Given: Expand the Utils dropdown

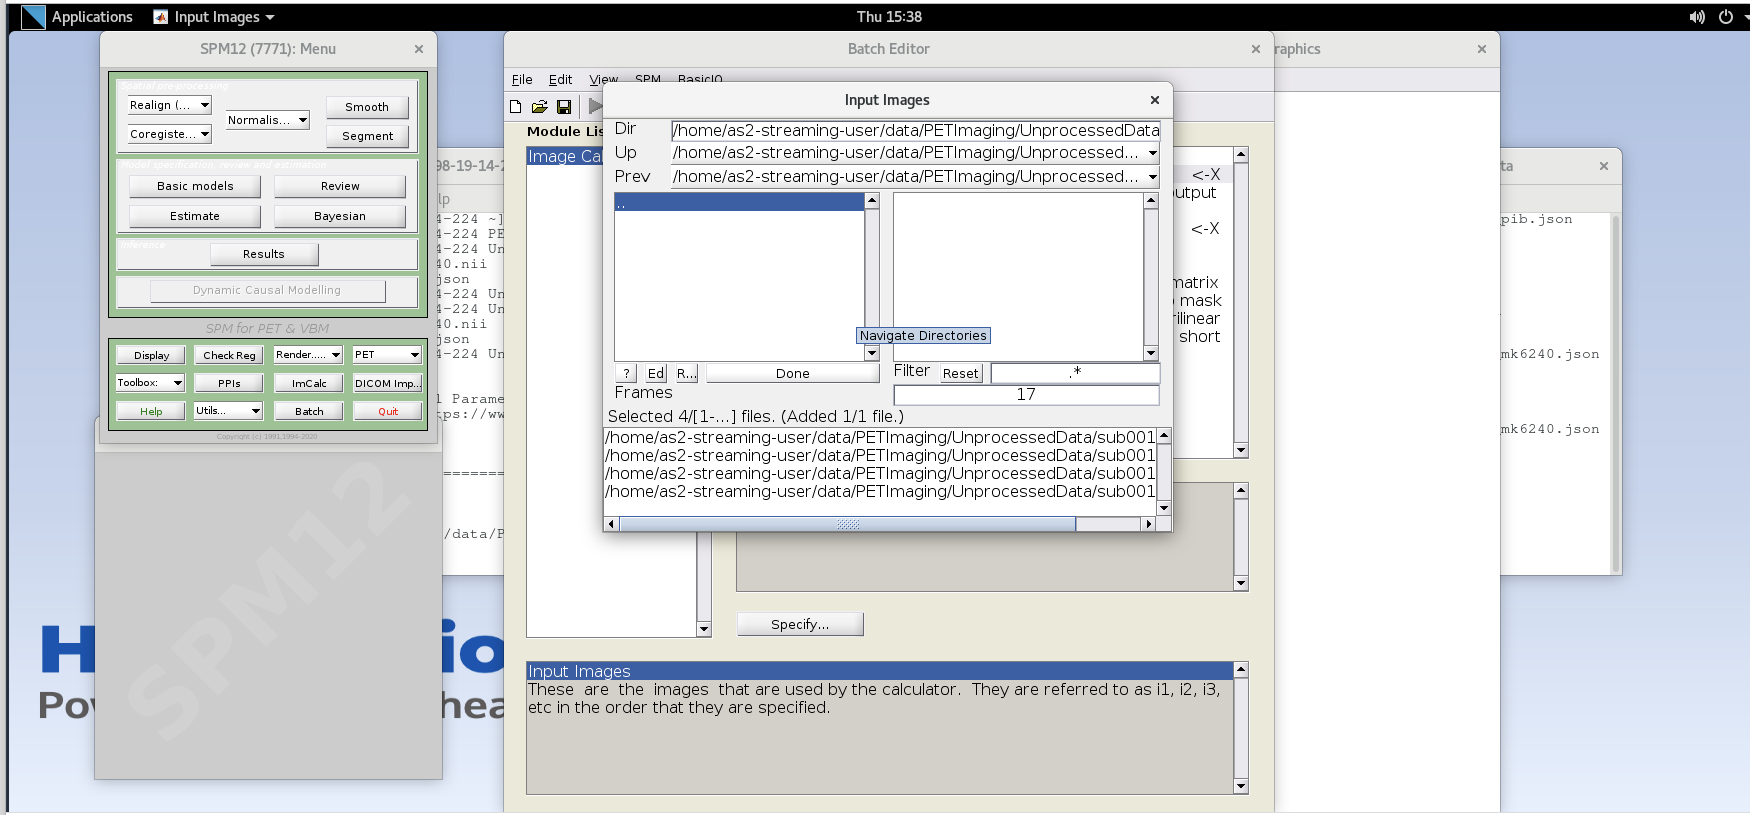Looking at the screenshot, I should 228,411.
